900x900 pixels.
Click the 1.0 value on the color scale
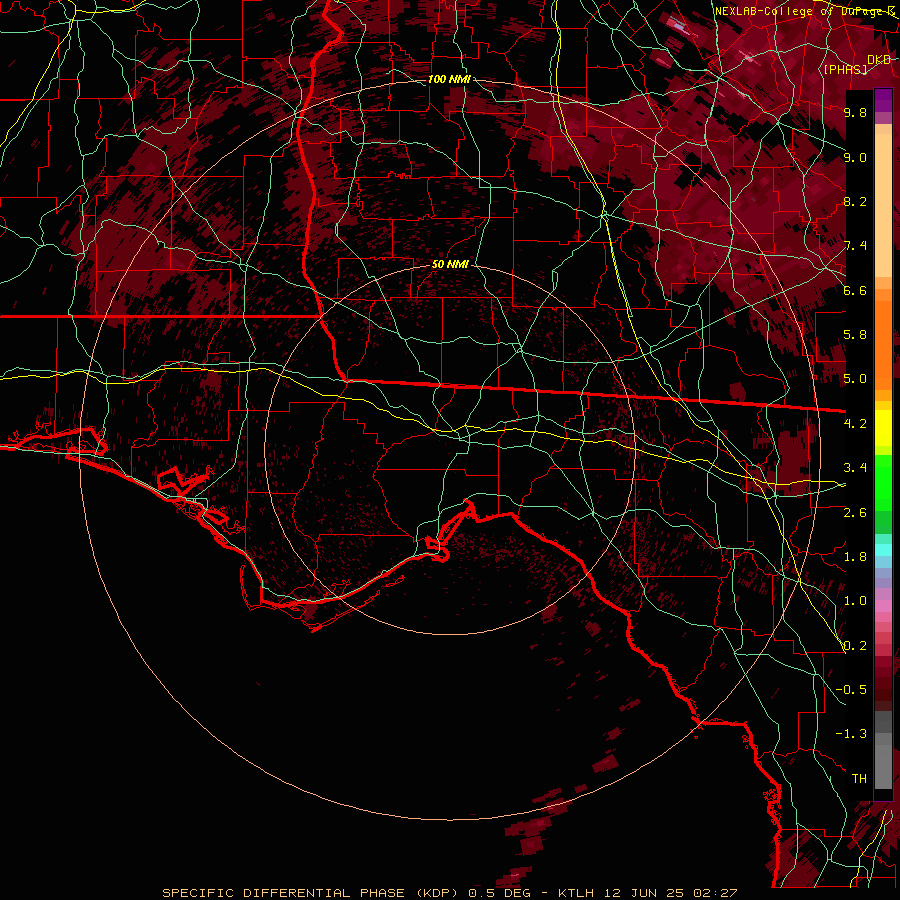855,601
